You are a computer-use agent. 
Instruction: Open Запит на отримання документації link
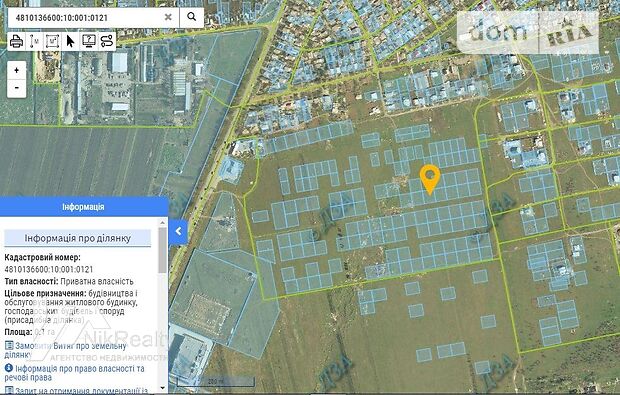76,390
